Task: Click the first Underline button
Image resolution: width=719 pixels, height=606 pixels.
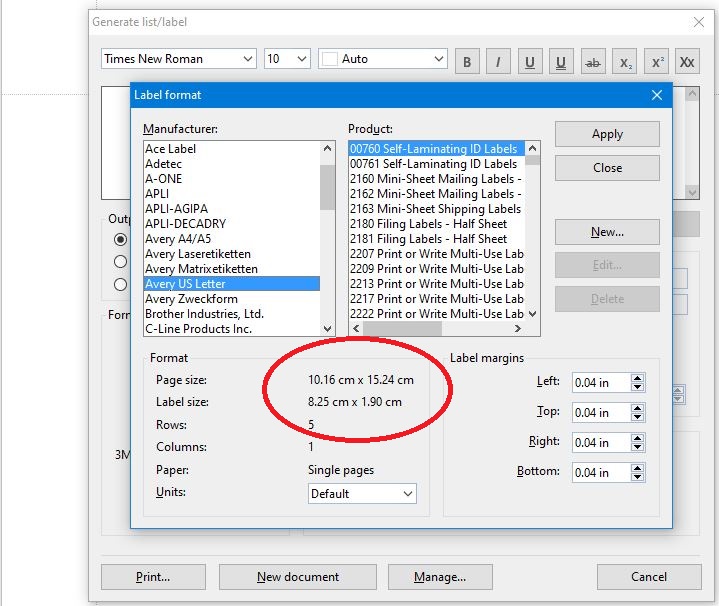Action: click(530, 61)
